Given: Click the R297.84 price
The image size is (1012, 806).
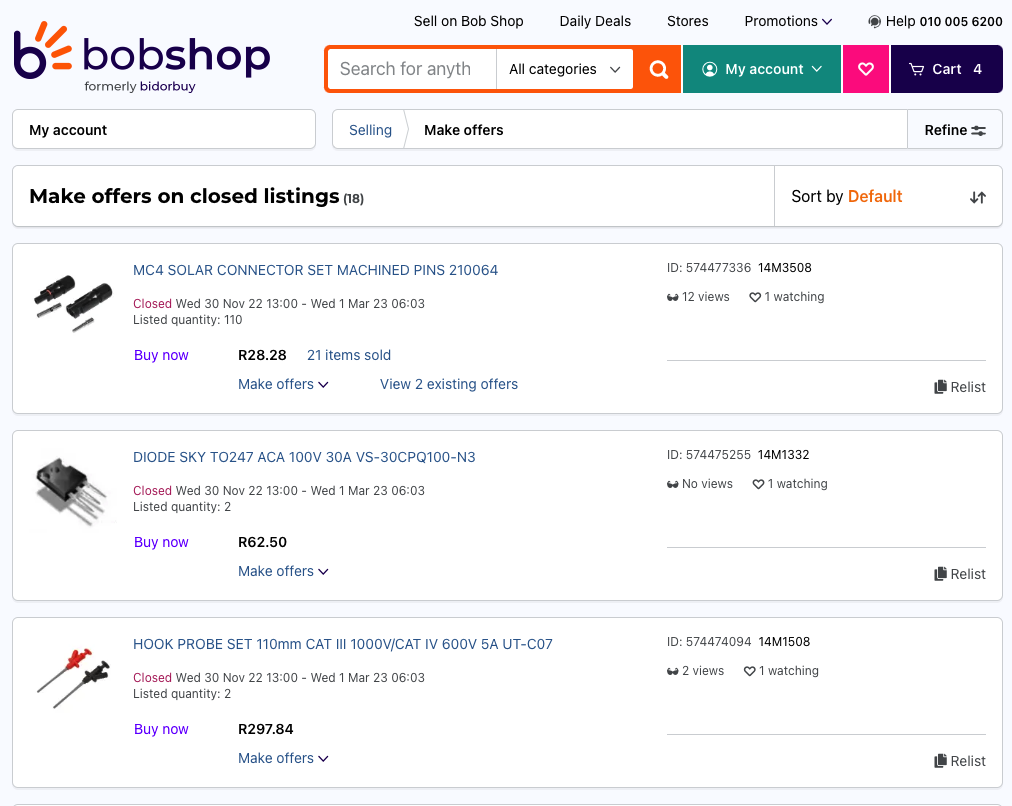Looking at the screenshot, I should pyautogui.click(x=265, y=730).
